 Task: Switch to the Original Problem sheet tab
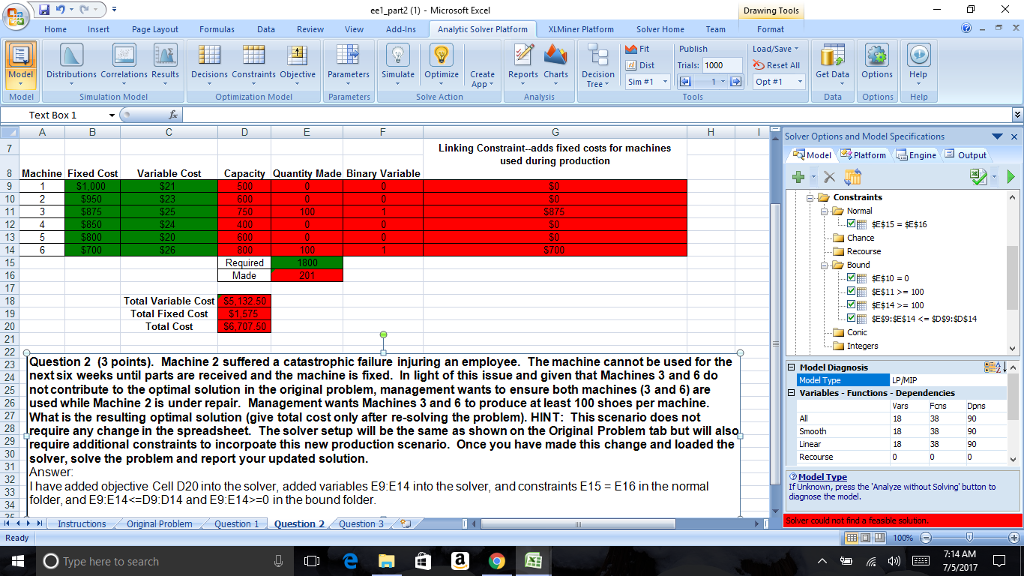[x=160, y=523]
